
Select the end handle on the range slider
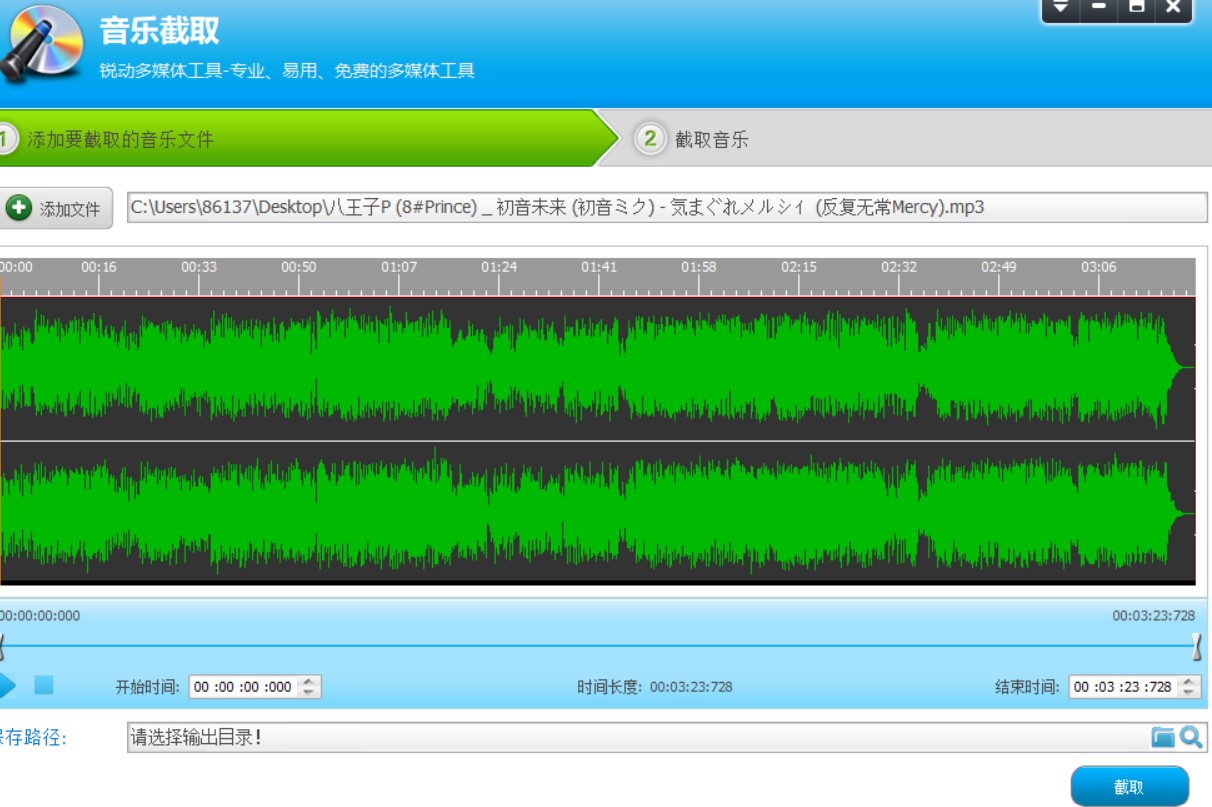[x=1196, y=647]
